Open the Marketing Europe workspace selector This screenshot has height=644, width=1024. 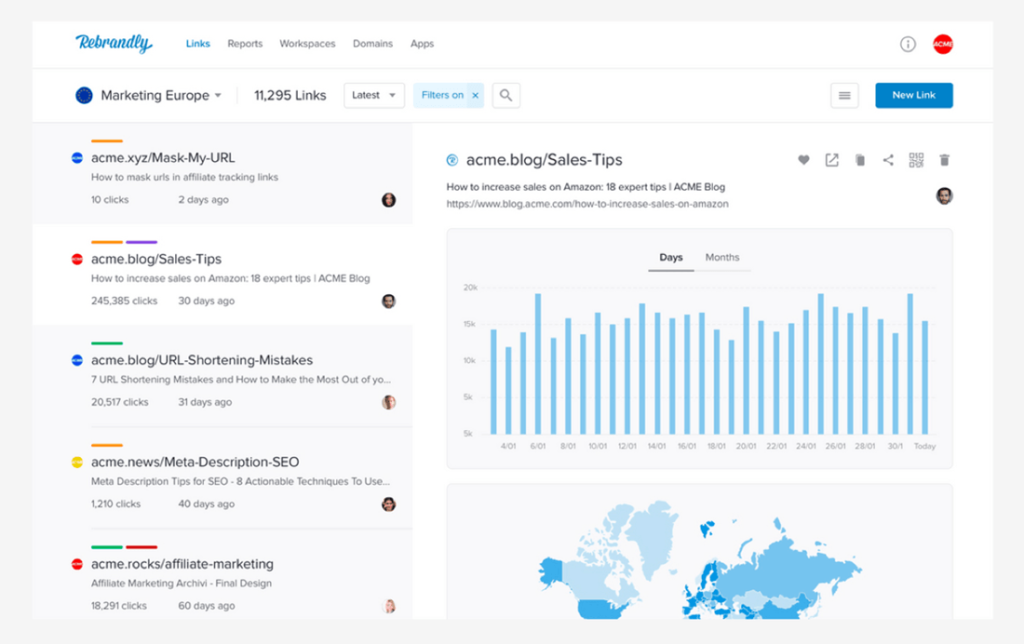(x=150, y=95)
